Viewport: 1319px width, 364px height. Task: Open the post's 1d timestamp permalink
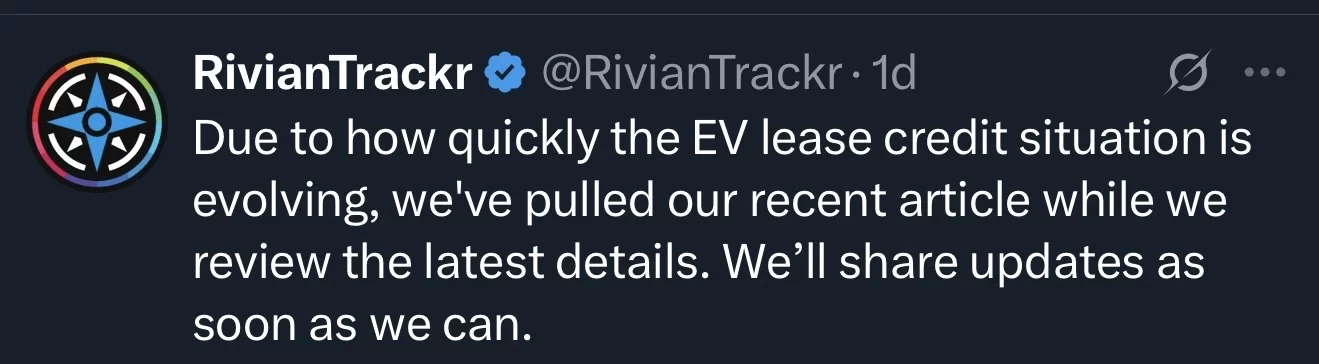coord(893,73)
